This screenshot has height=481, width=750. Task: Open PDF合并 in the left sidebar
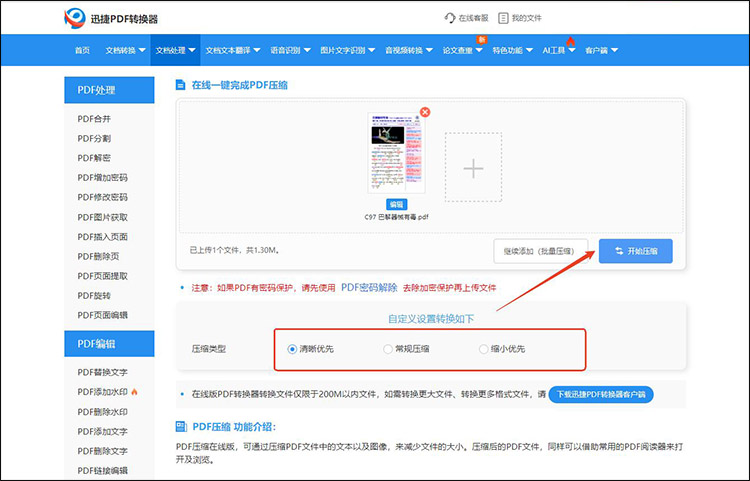[x=94, y=119]
